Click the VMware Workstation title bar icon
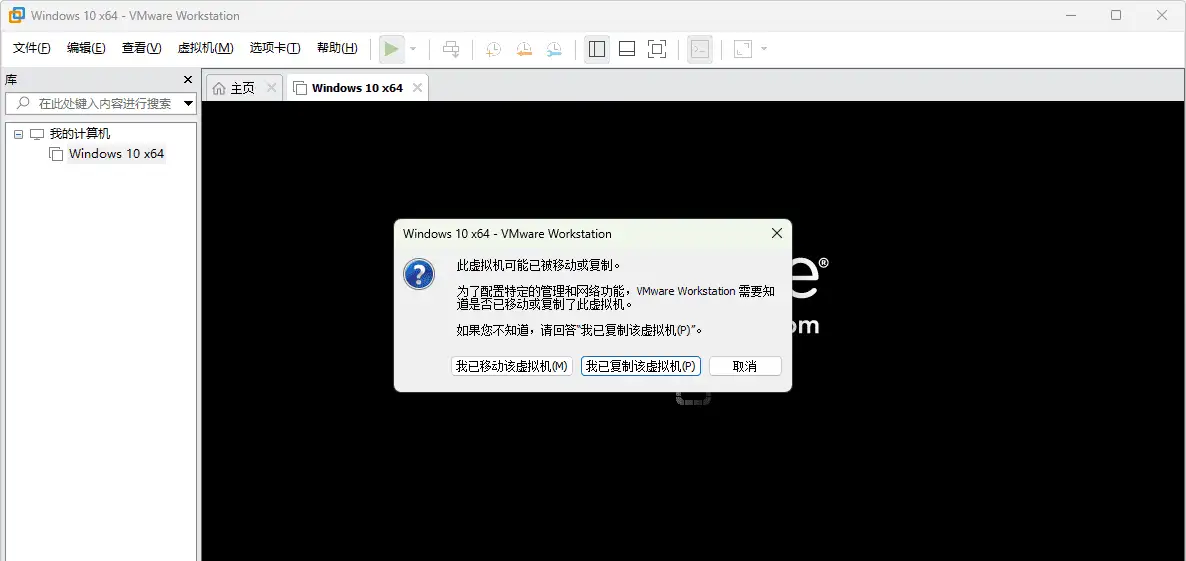Viewport: 1186px width, 561px height. (16, 15)
